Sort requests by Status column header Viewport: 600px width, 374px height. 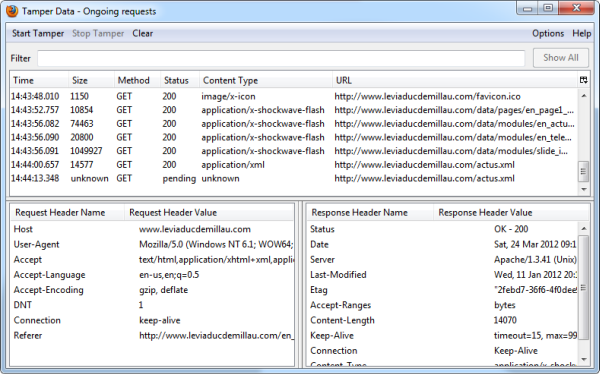click(x=180, y=80)
